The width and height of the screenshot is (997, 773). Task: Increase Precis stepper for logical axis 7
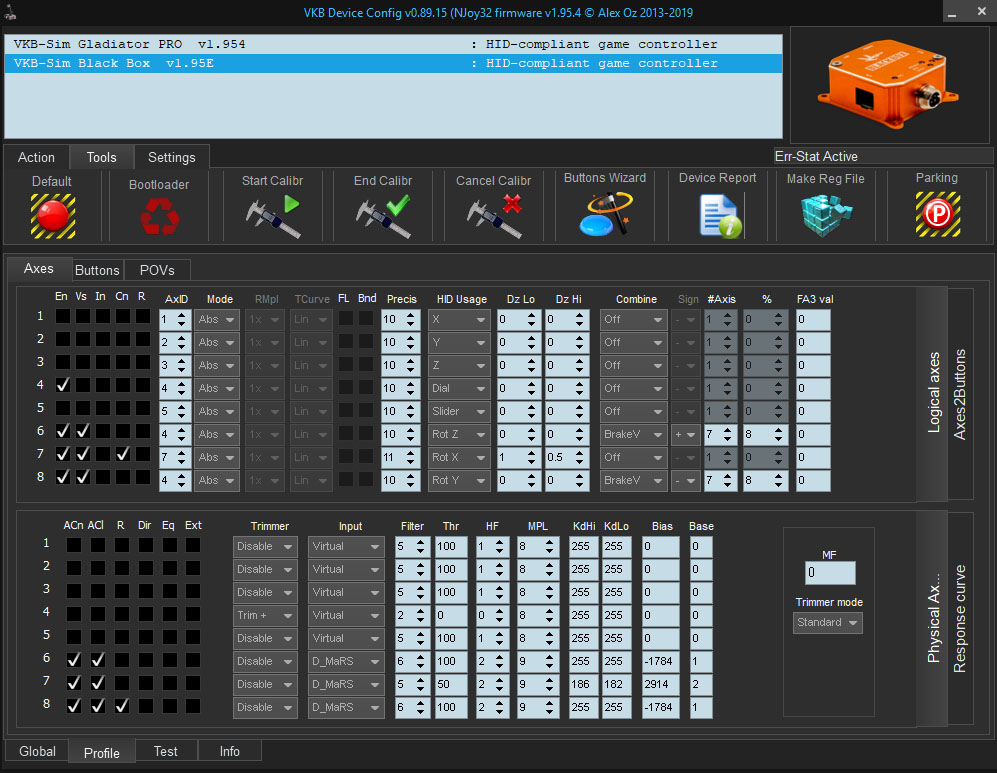pos(411,453)
